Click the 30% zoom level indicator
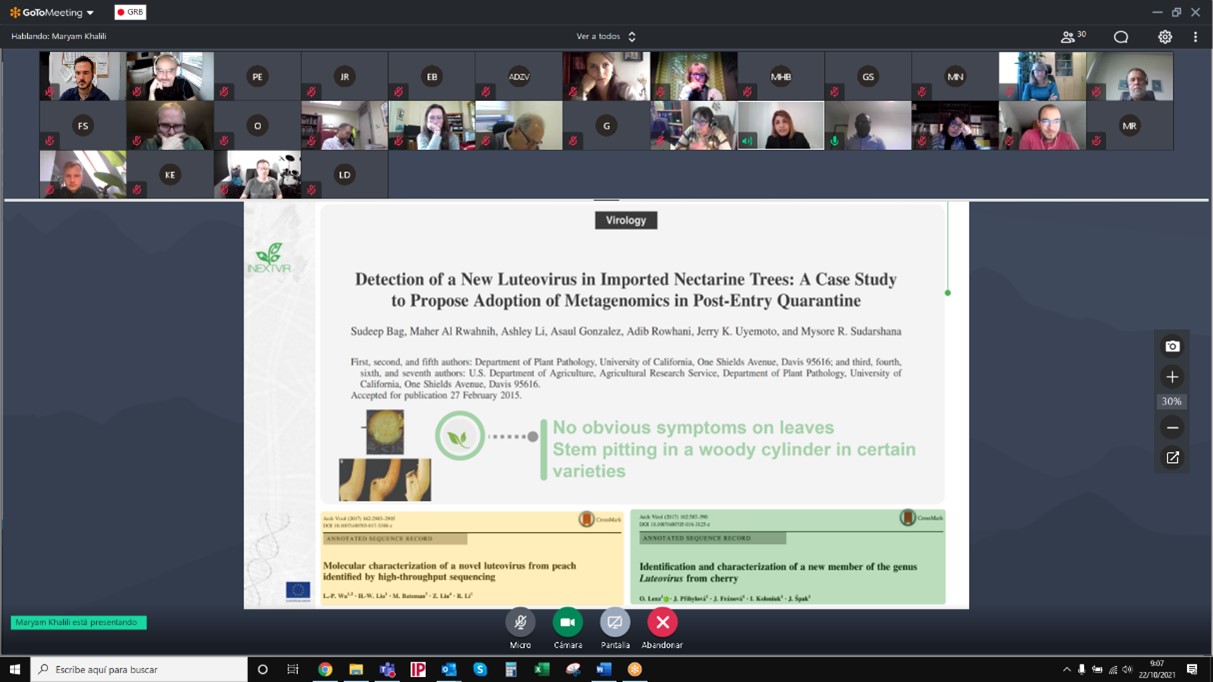Image resolution: width=1213 pixels, height=682 pixels. (1172, 402)
